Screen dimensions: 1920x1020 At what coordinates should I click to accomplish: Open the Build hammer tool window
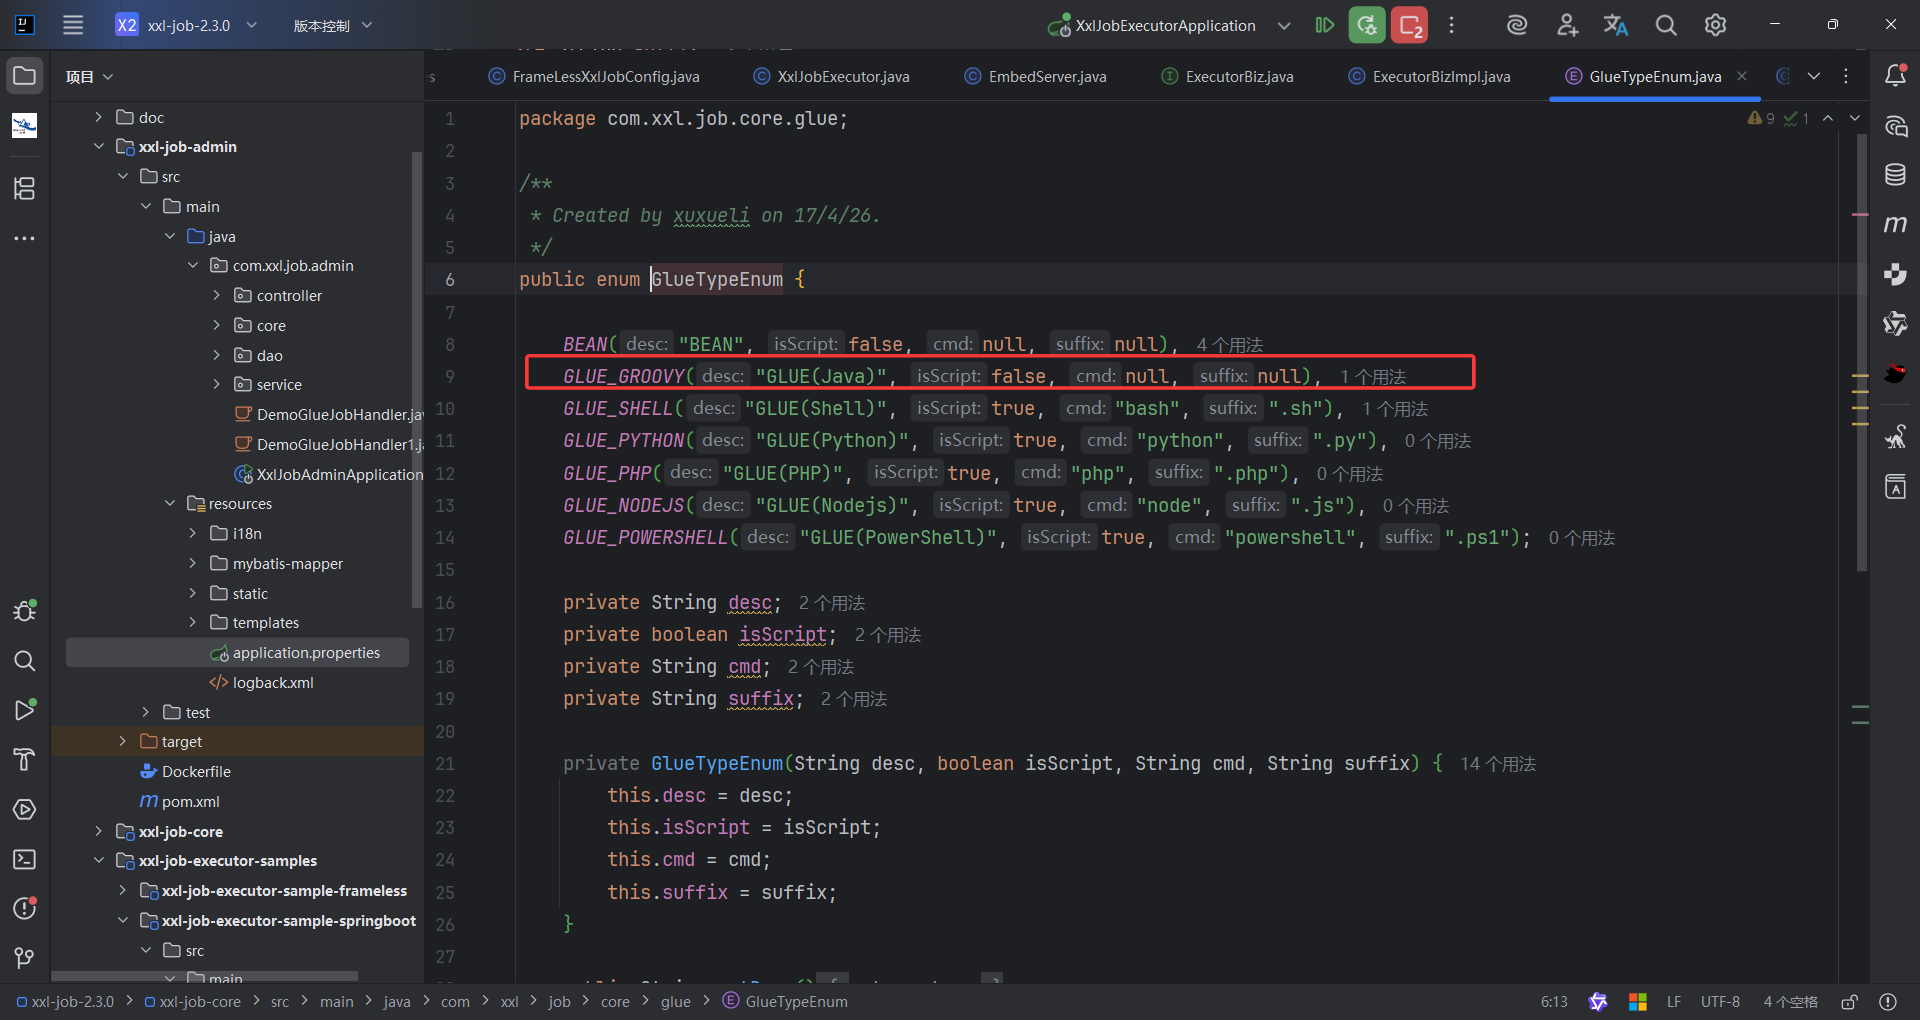25,760
